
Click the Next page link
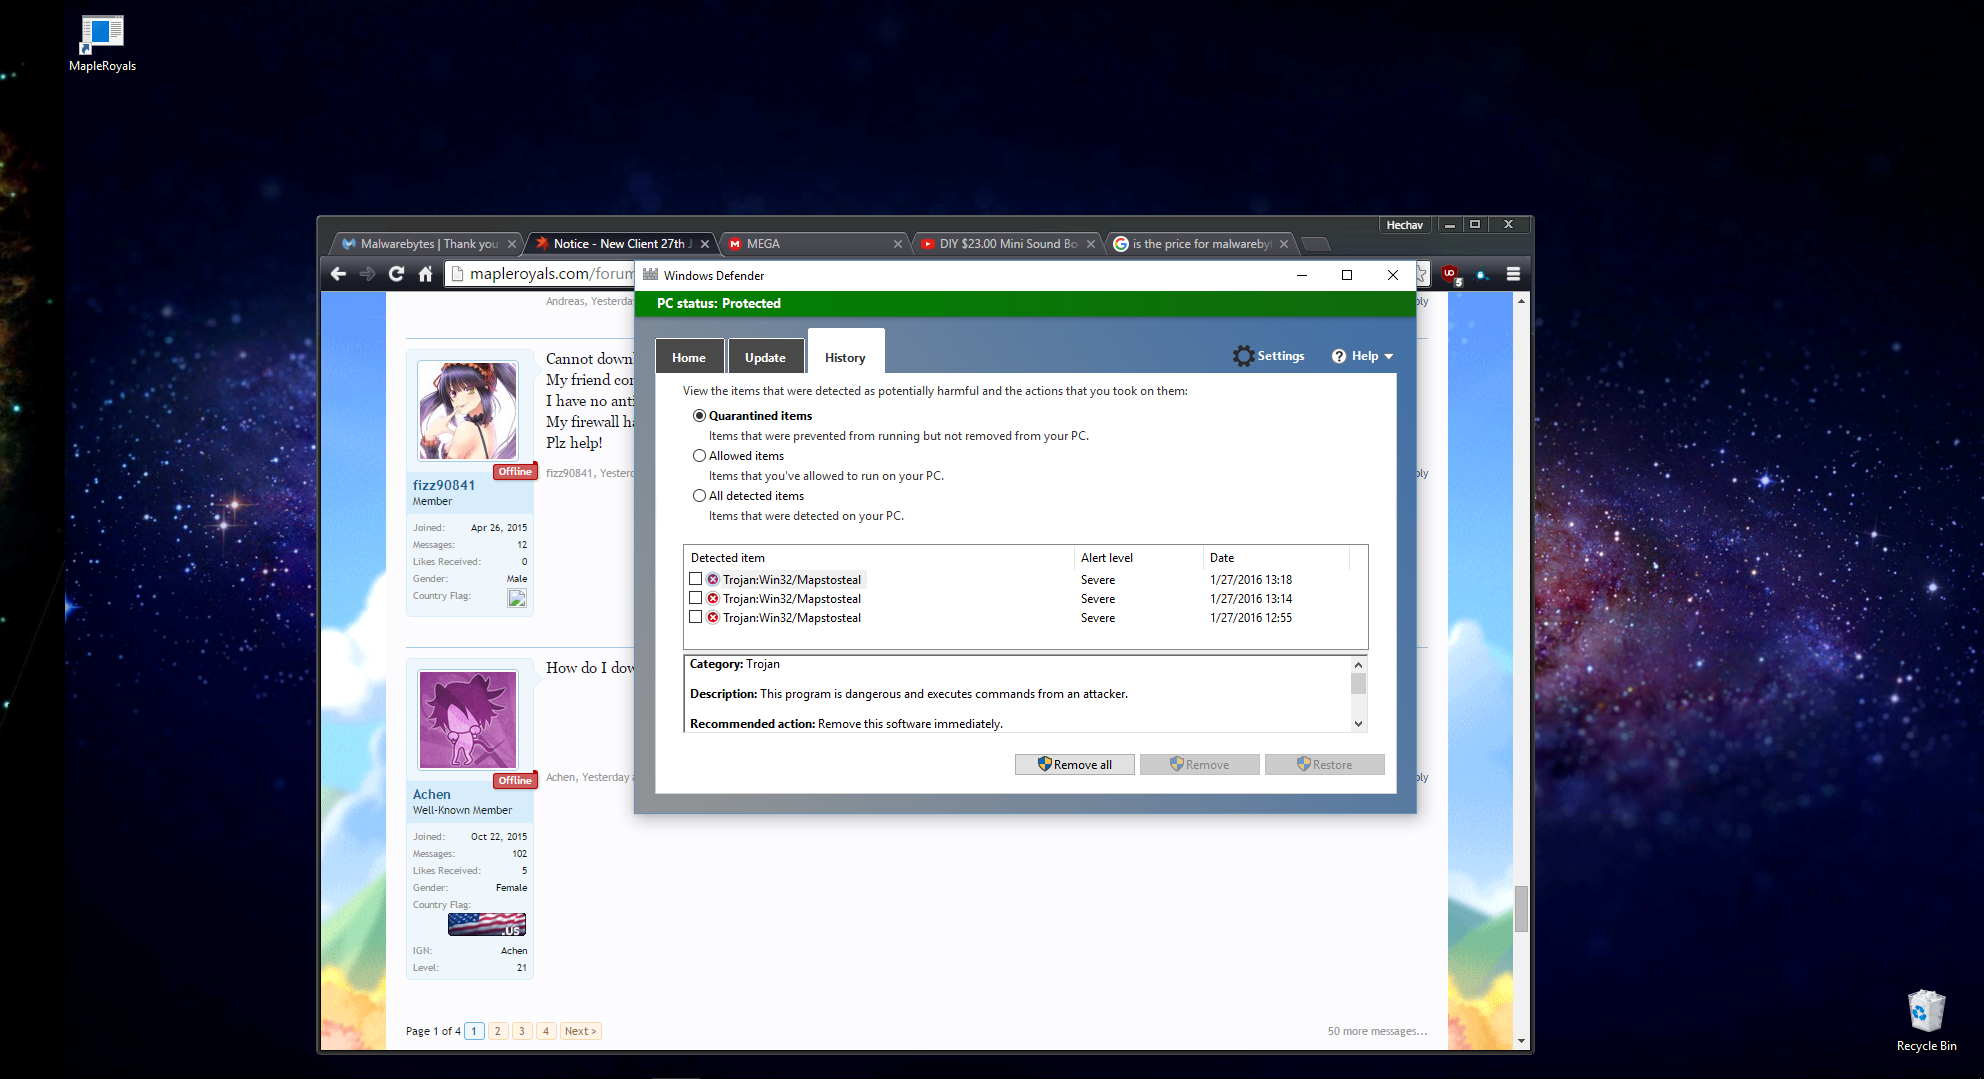580,1031
